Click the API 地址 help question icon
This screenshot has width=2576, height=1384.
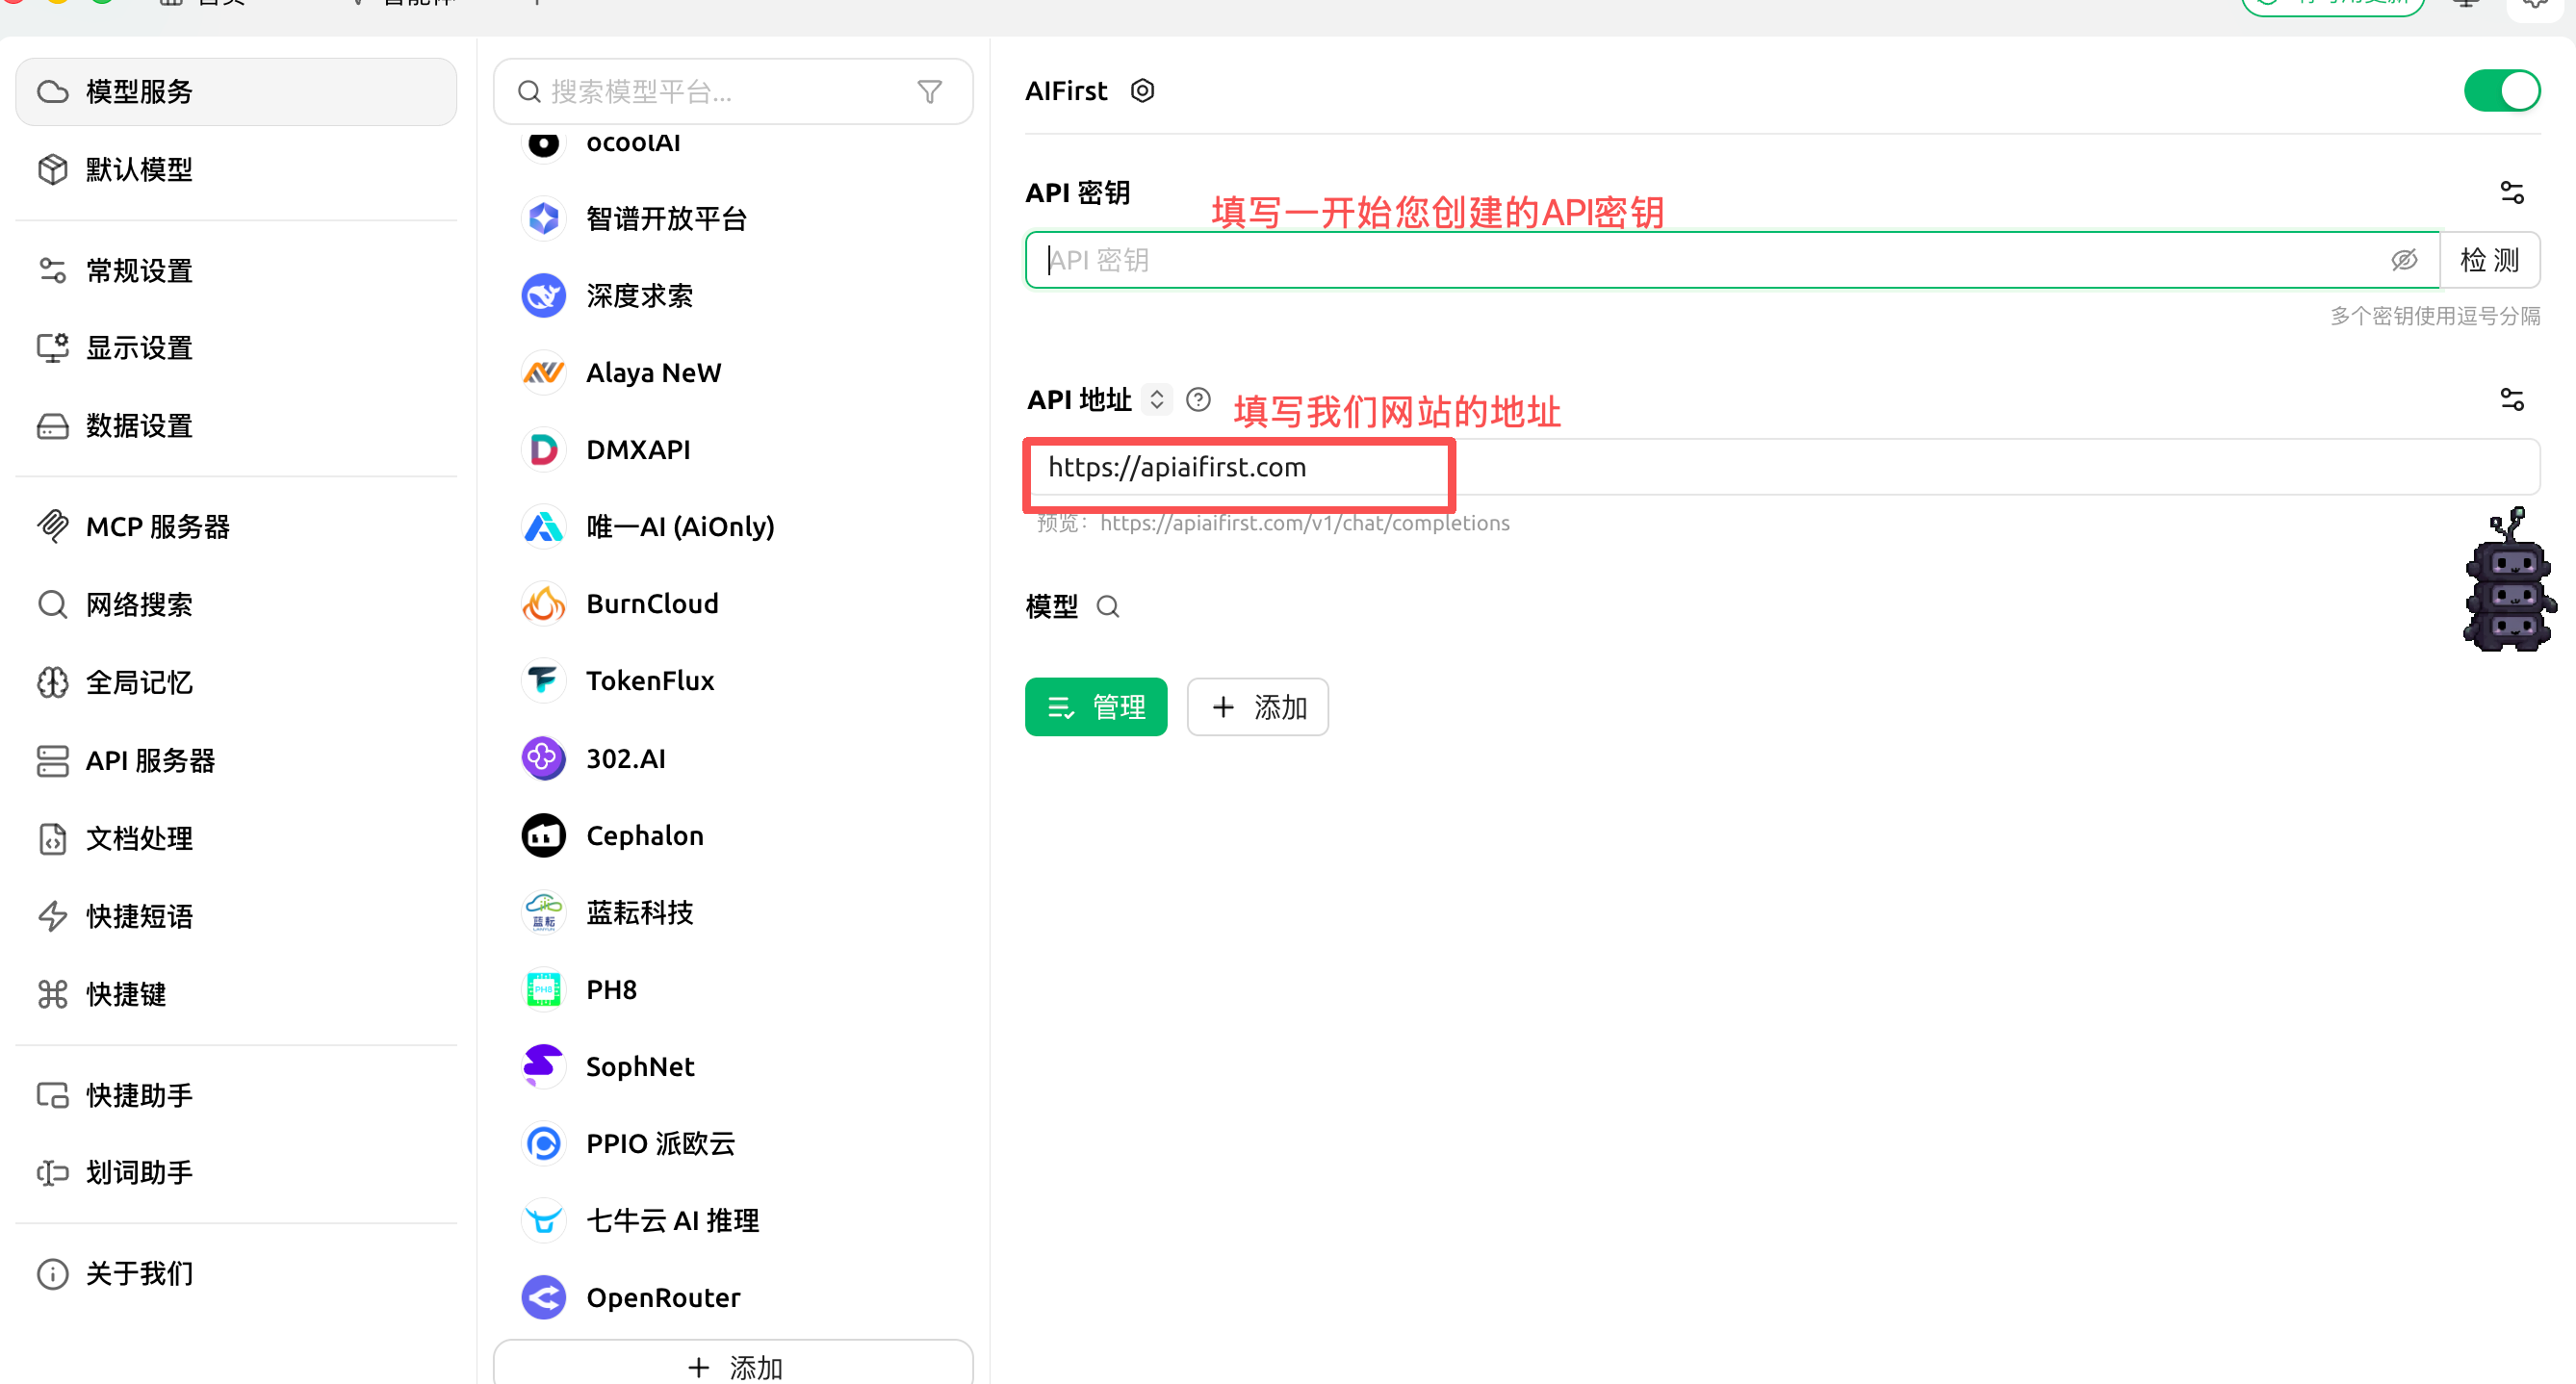click(x=1198, y=400)
